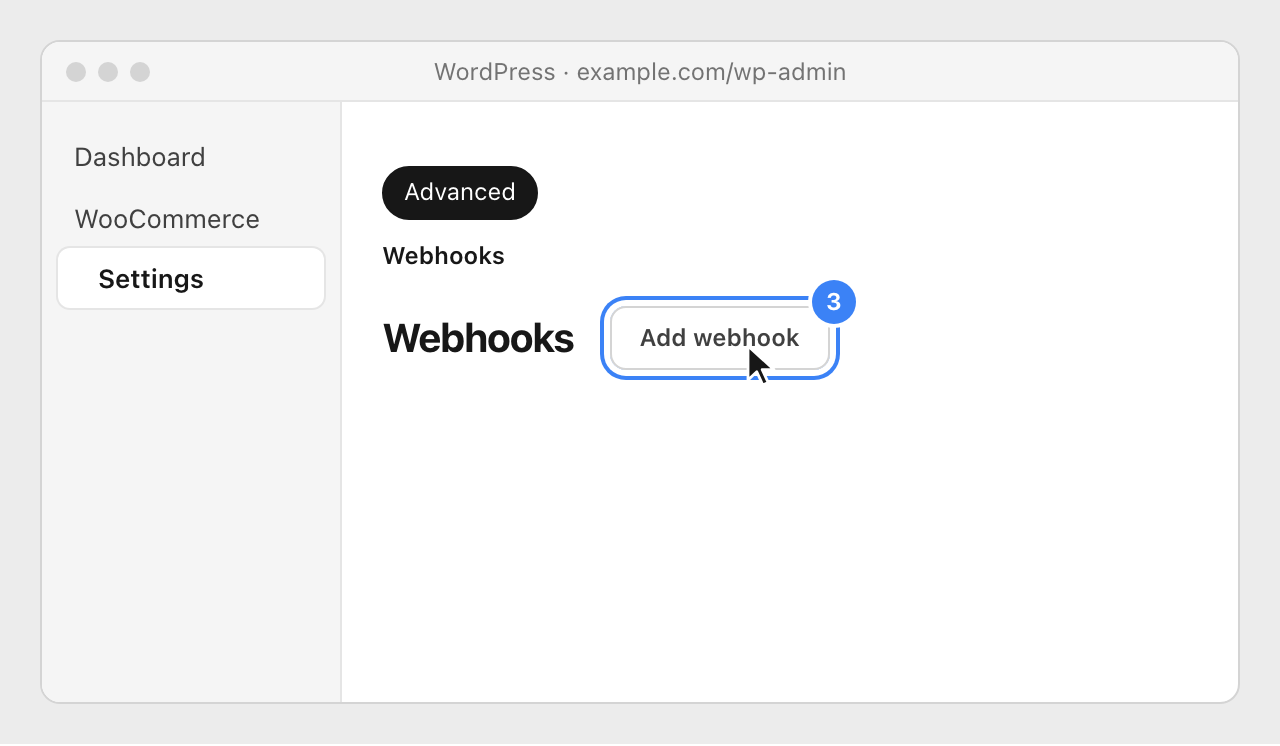Go to Settings in the sidebar
The width and height of the screenshot is (1280, 746).
pos(191,279)
